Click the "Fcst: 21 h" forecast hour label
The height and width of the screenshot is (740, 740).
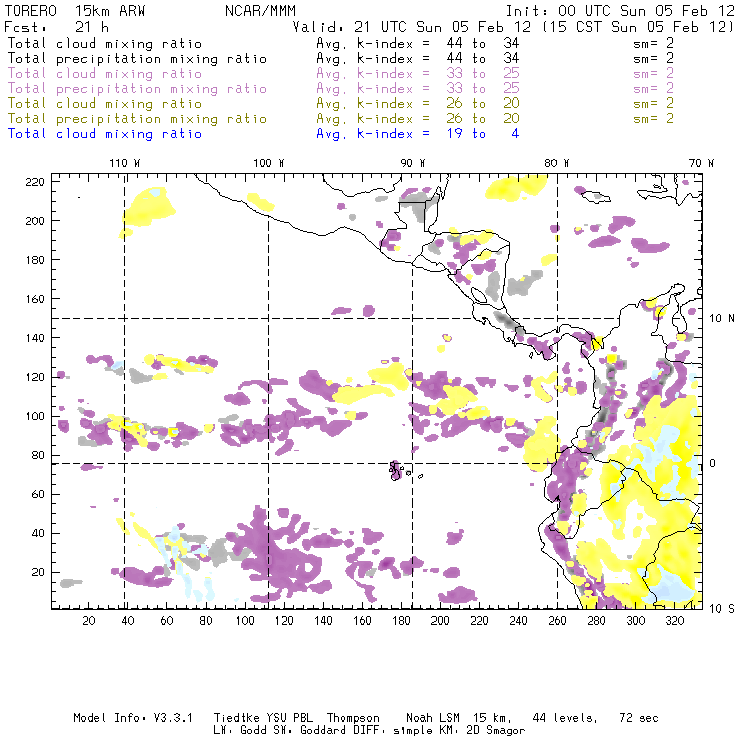point(57,27)
